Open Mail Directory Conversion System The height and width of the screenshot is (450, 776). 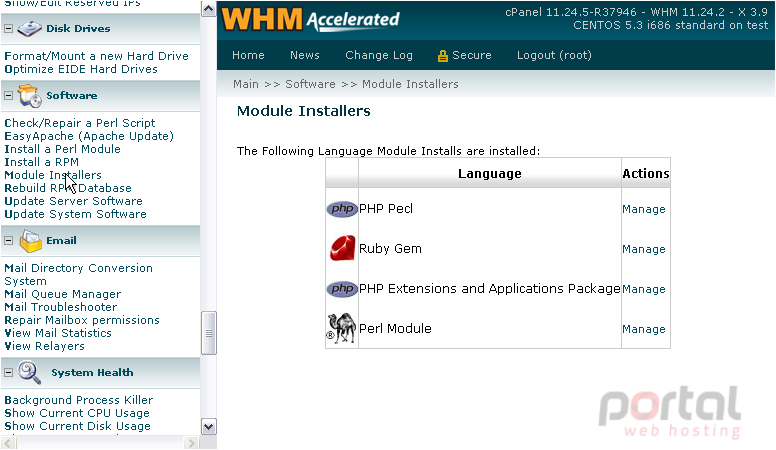pos(79,274)
